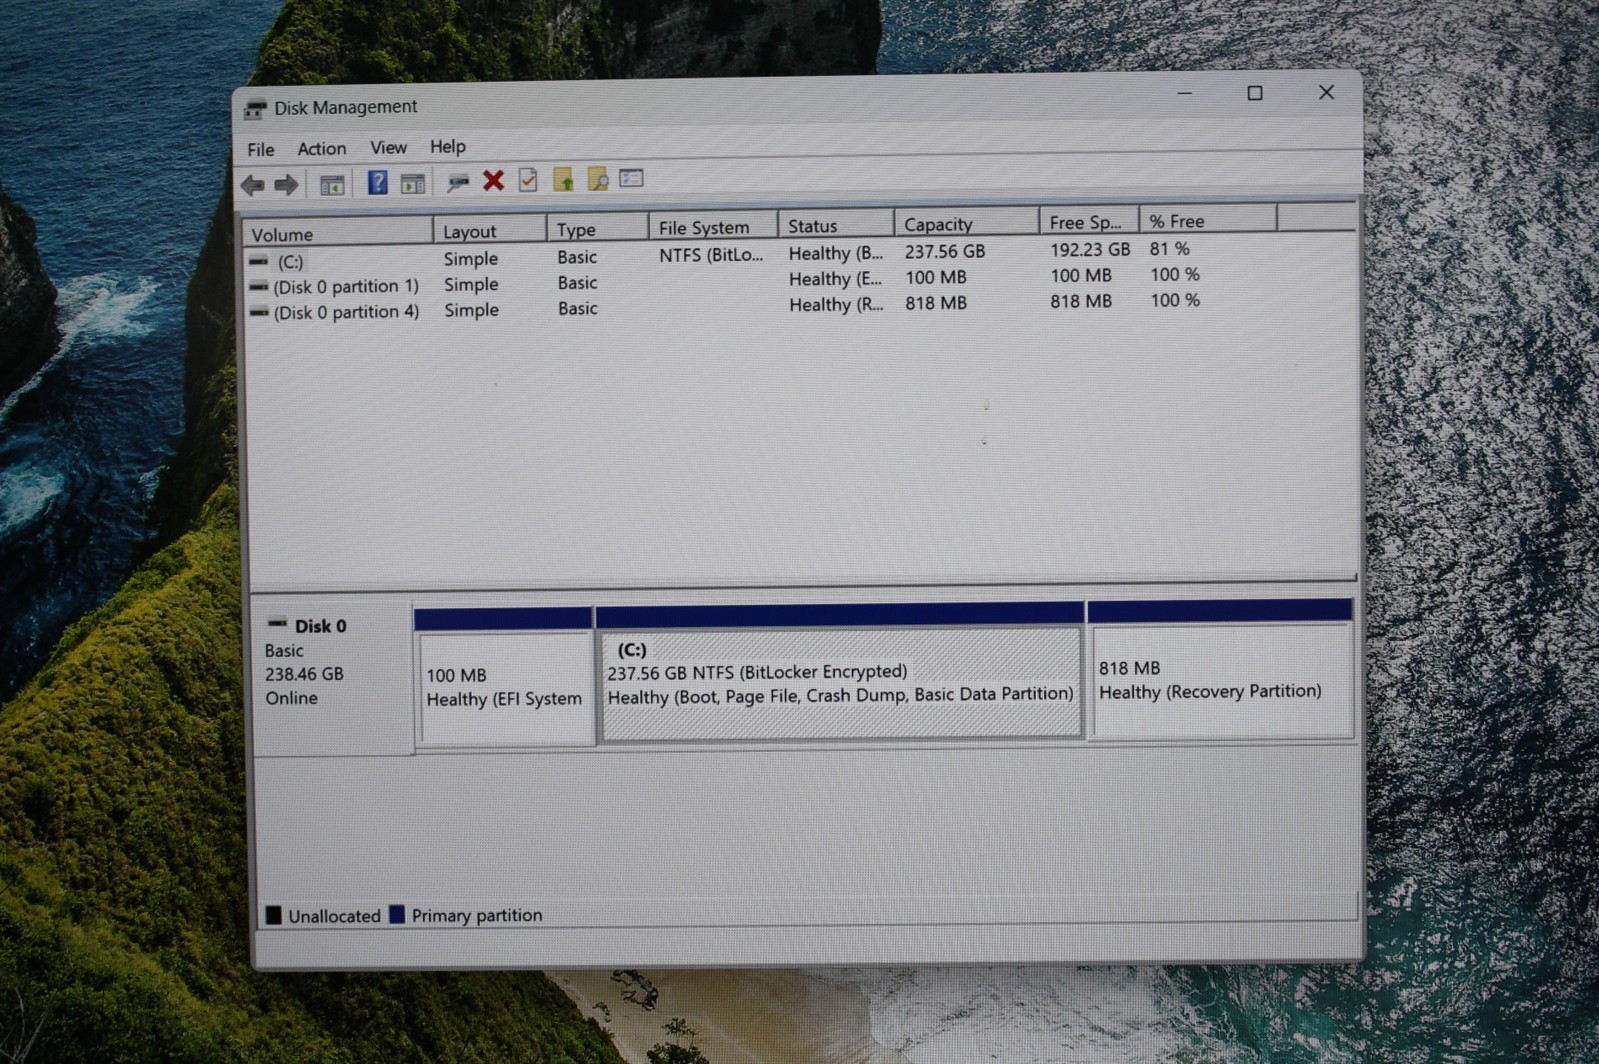Sort by the Type column header
Viewport: 1599px width, 1064px height.
coord(598,228)
